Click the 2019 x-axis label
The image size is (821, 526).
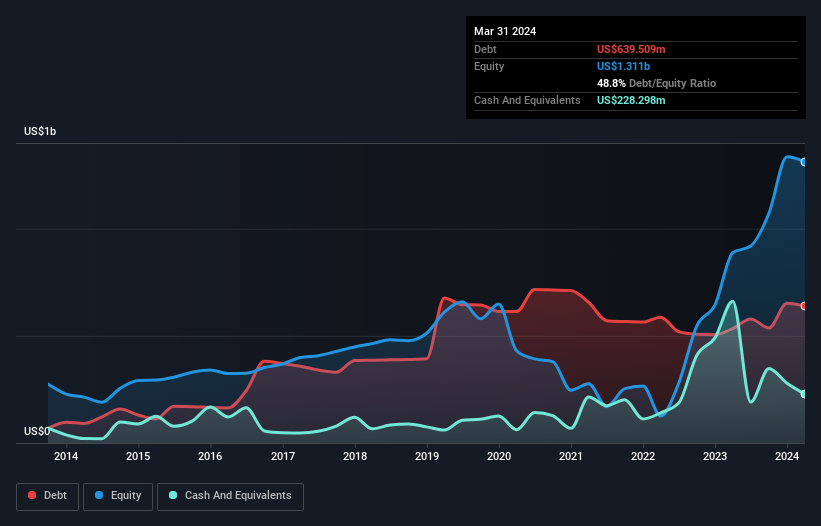click(427, 456)
